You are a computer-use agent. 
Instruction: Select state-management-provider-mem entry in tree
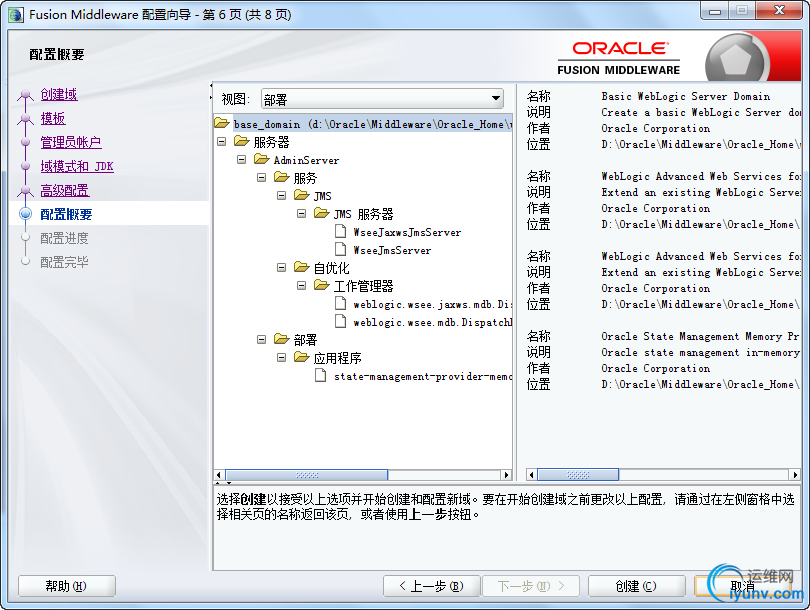click(x=423, y=377)
